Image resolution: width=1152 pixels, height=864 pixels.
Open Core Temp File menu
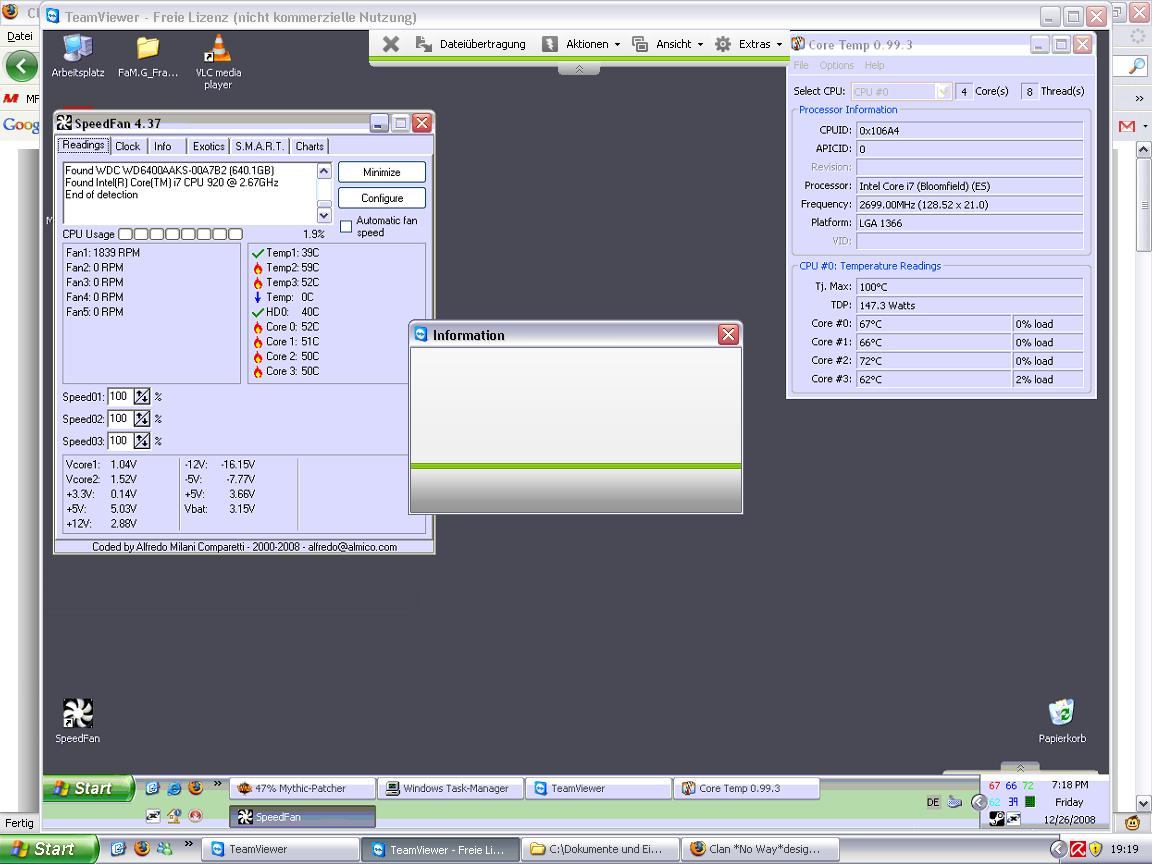[x=801, y=65]
